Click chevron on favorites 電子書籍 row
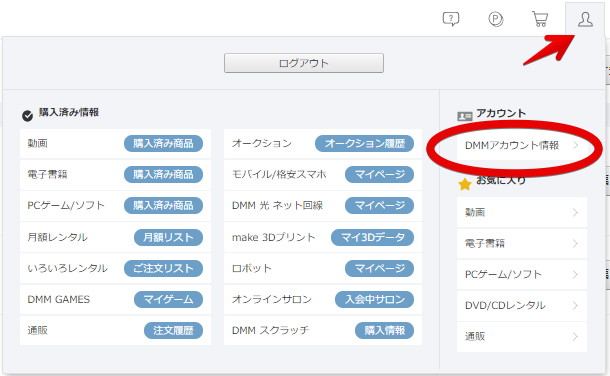610x376 pixels. coord(575,243)
